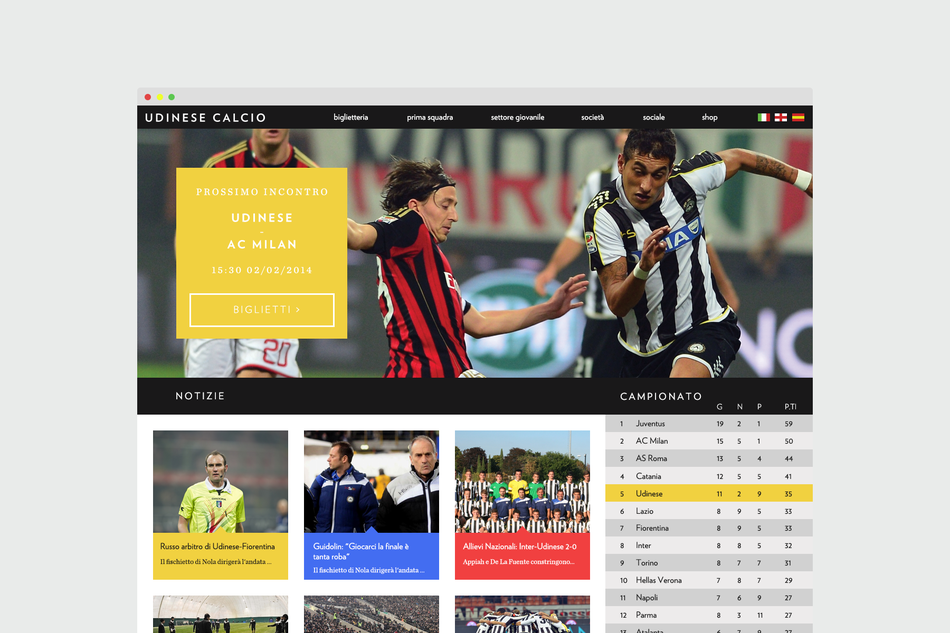
Task: Select the Hellas Verona standings row
Action: click(x=709, y=580)
